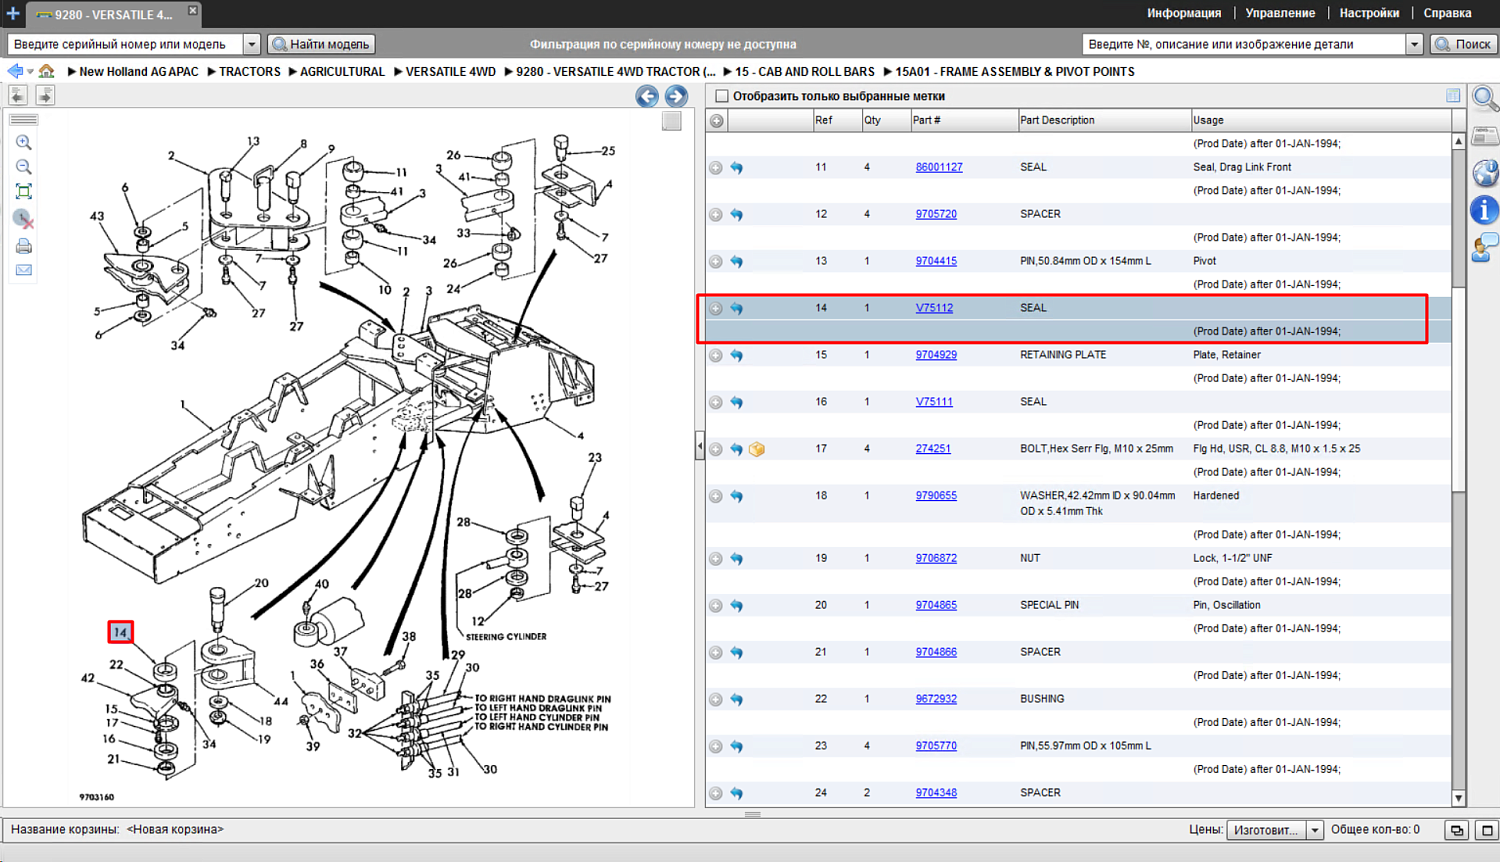1500x862 pixels.
Task: Open the globe info icon in right sidebar
Action: (1485, 173)
